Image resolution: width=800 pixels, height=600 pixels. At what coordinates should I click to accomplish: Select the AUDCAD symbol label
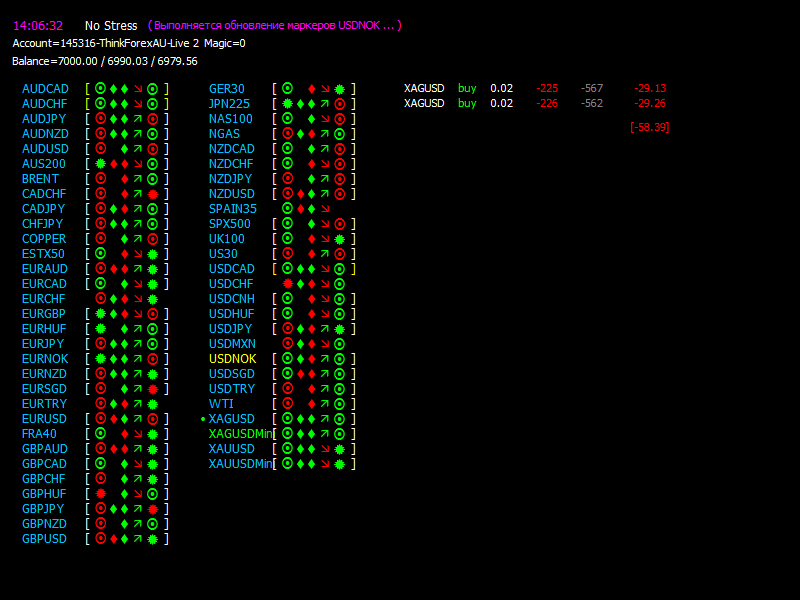(x=45, y=89)
